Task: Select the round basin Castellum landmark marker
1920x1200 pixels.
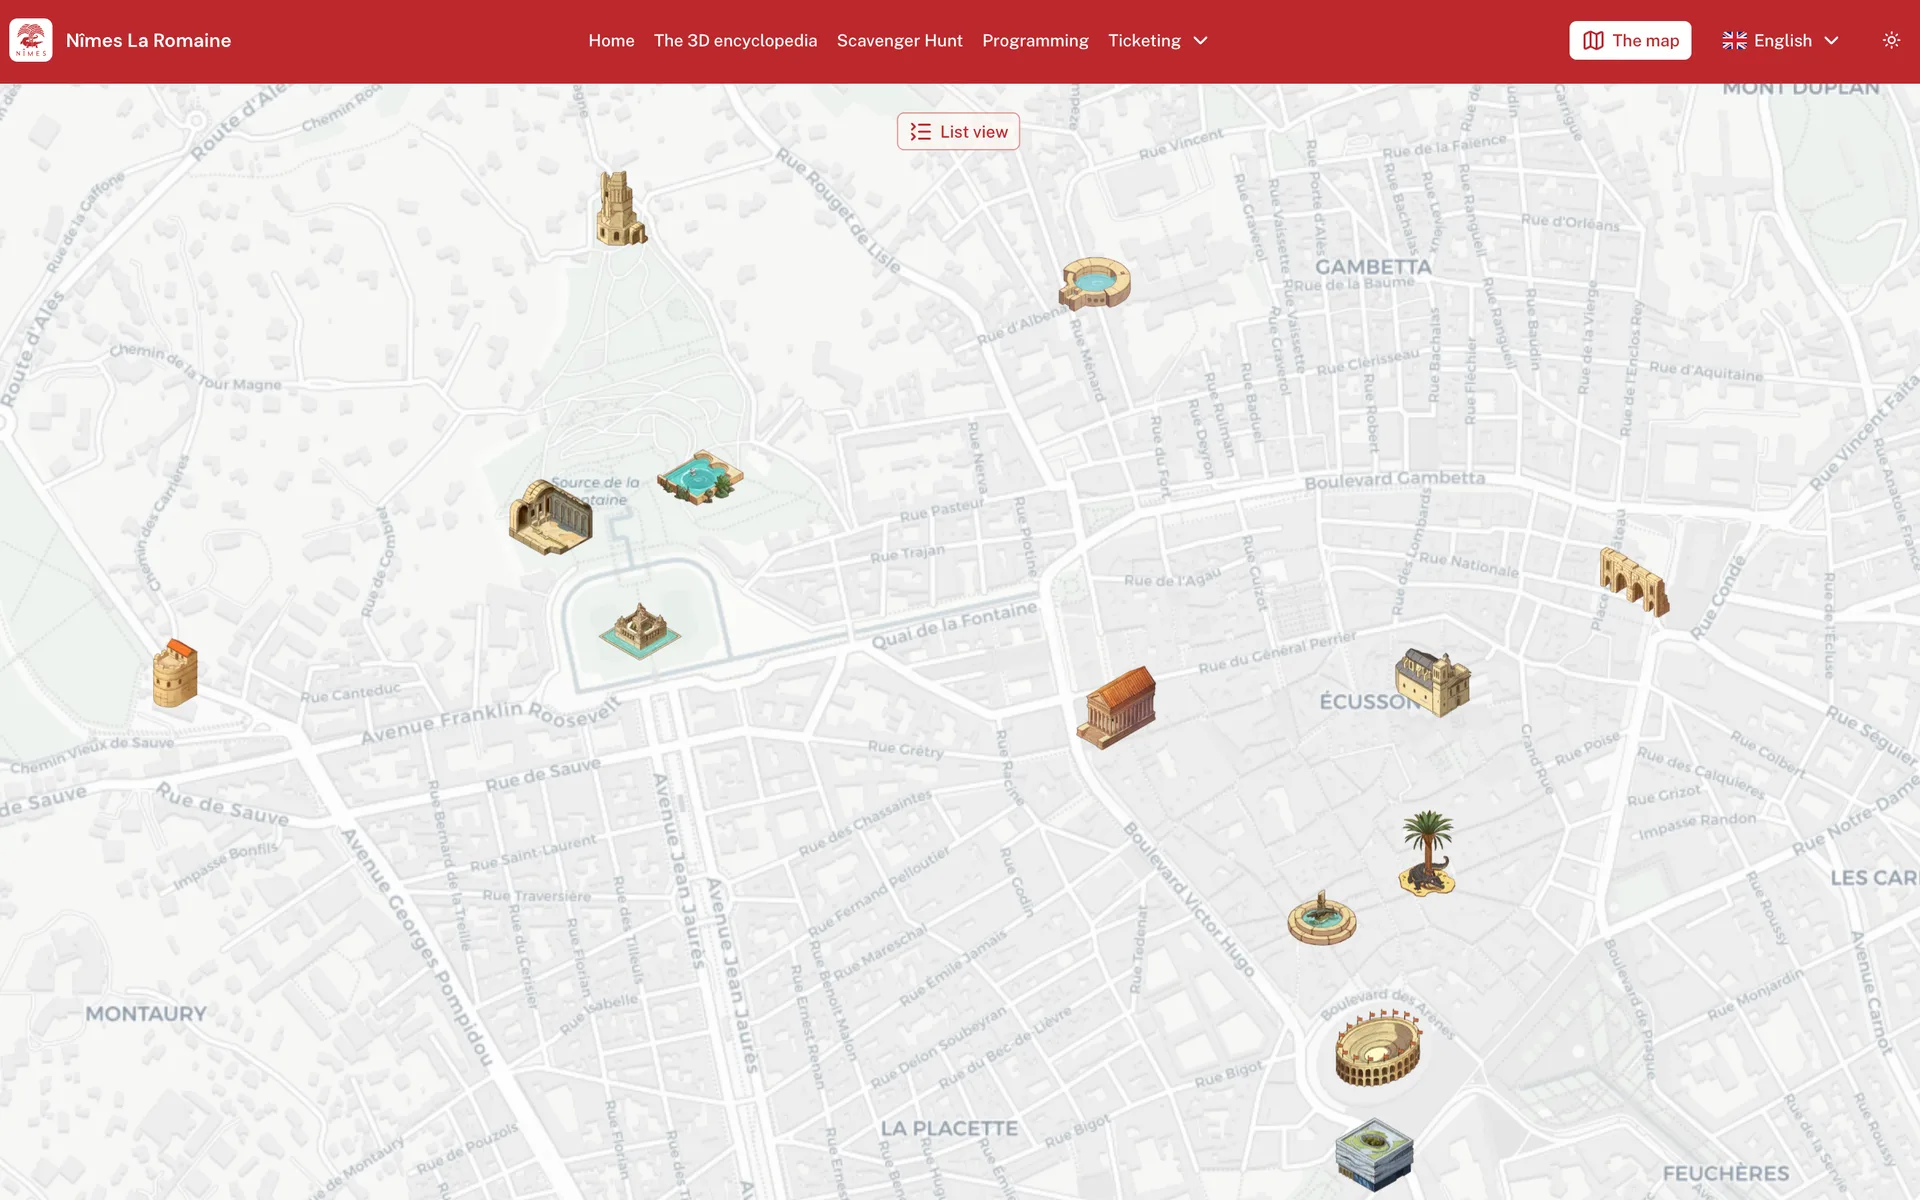Action: tap(1095, 283)
